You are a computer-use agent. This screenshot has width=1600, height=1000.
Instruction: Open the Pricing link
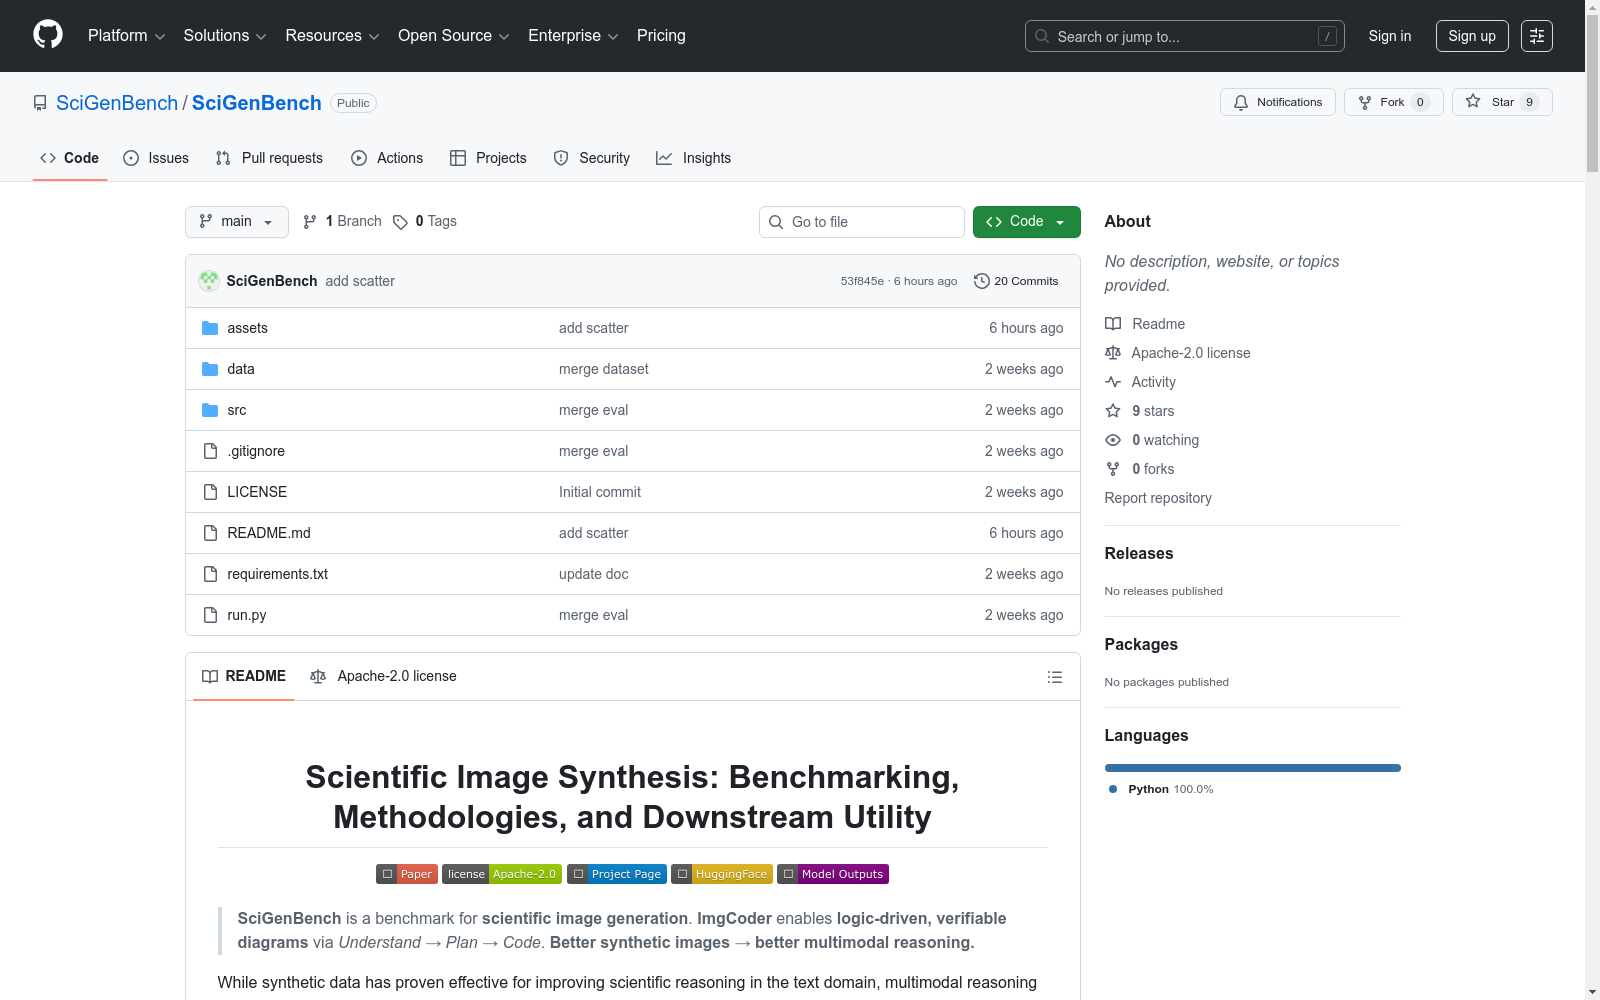(x=661, y=36)
